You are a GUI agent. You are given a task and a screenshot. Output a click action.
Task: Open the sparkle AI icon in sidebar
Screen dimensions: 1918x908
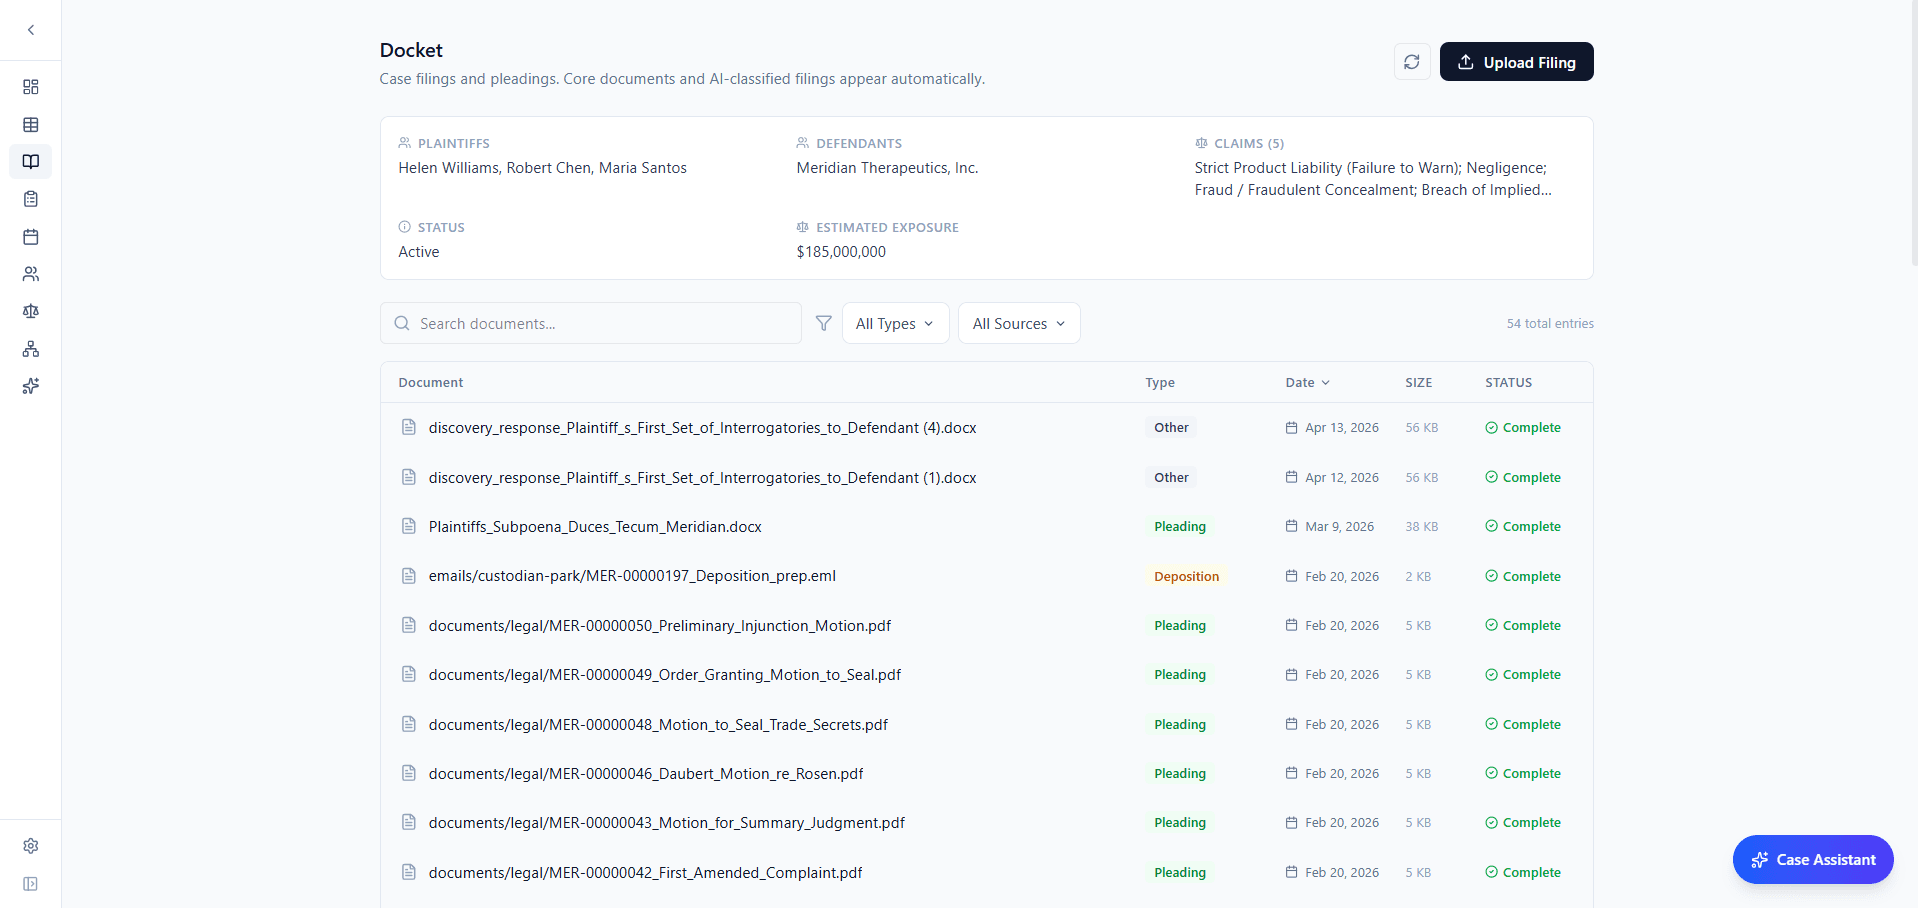[x=31, y=386]
